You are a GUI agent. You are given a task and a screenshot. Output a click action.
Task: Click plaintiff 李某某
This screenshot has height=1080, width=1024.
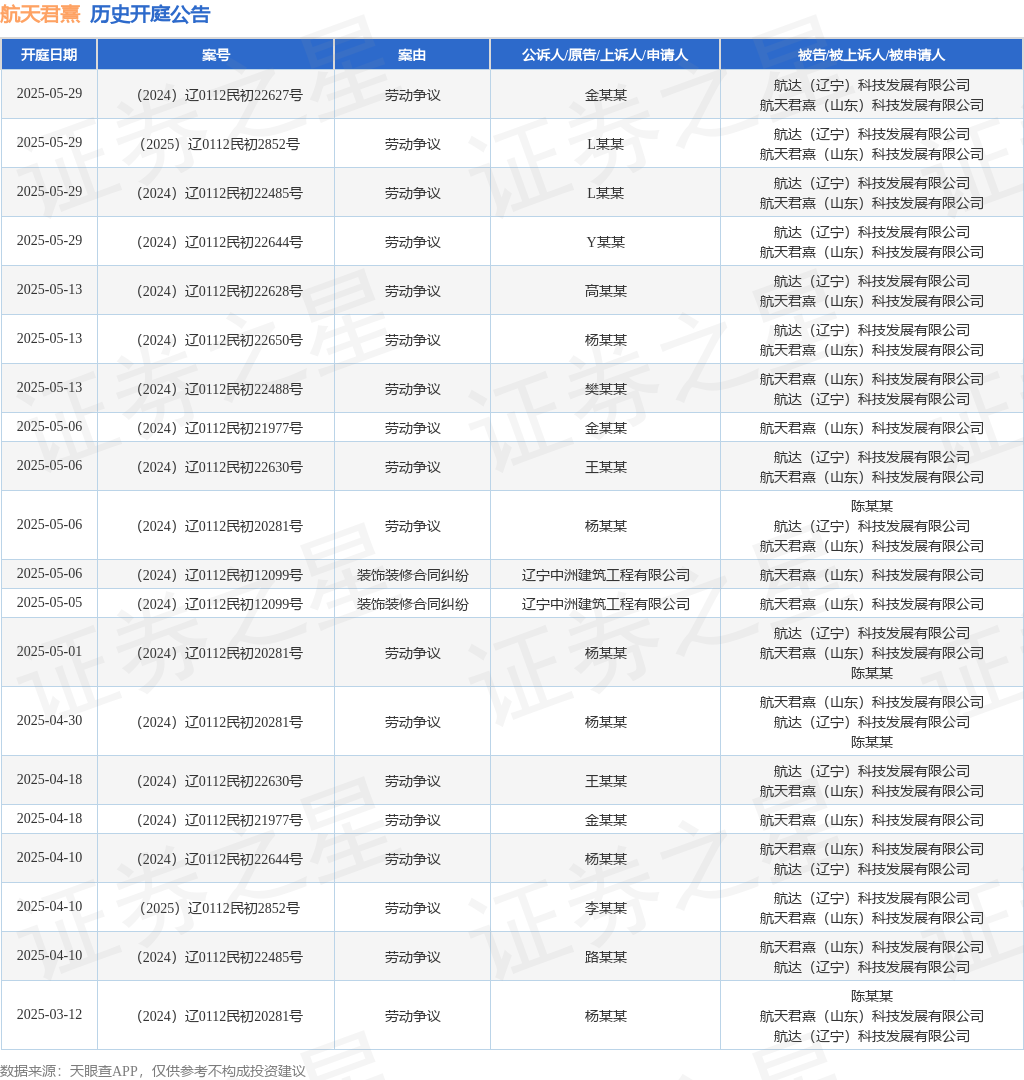[605, 908]
